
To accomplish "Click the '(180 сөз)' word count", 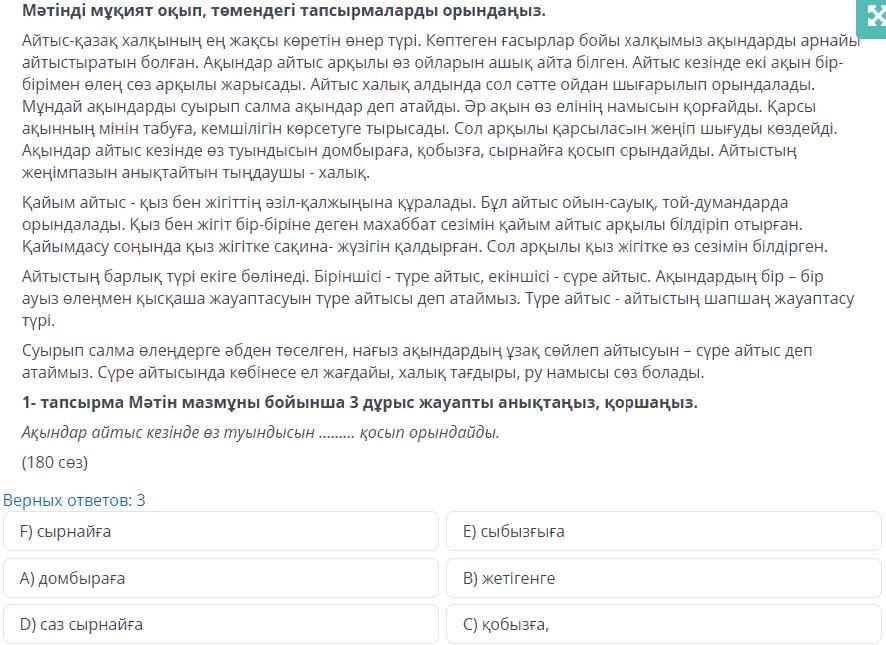I will [x=55, y=462].
